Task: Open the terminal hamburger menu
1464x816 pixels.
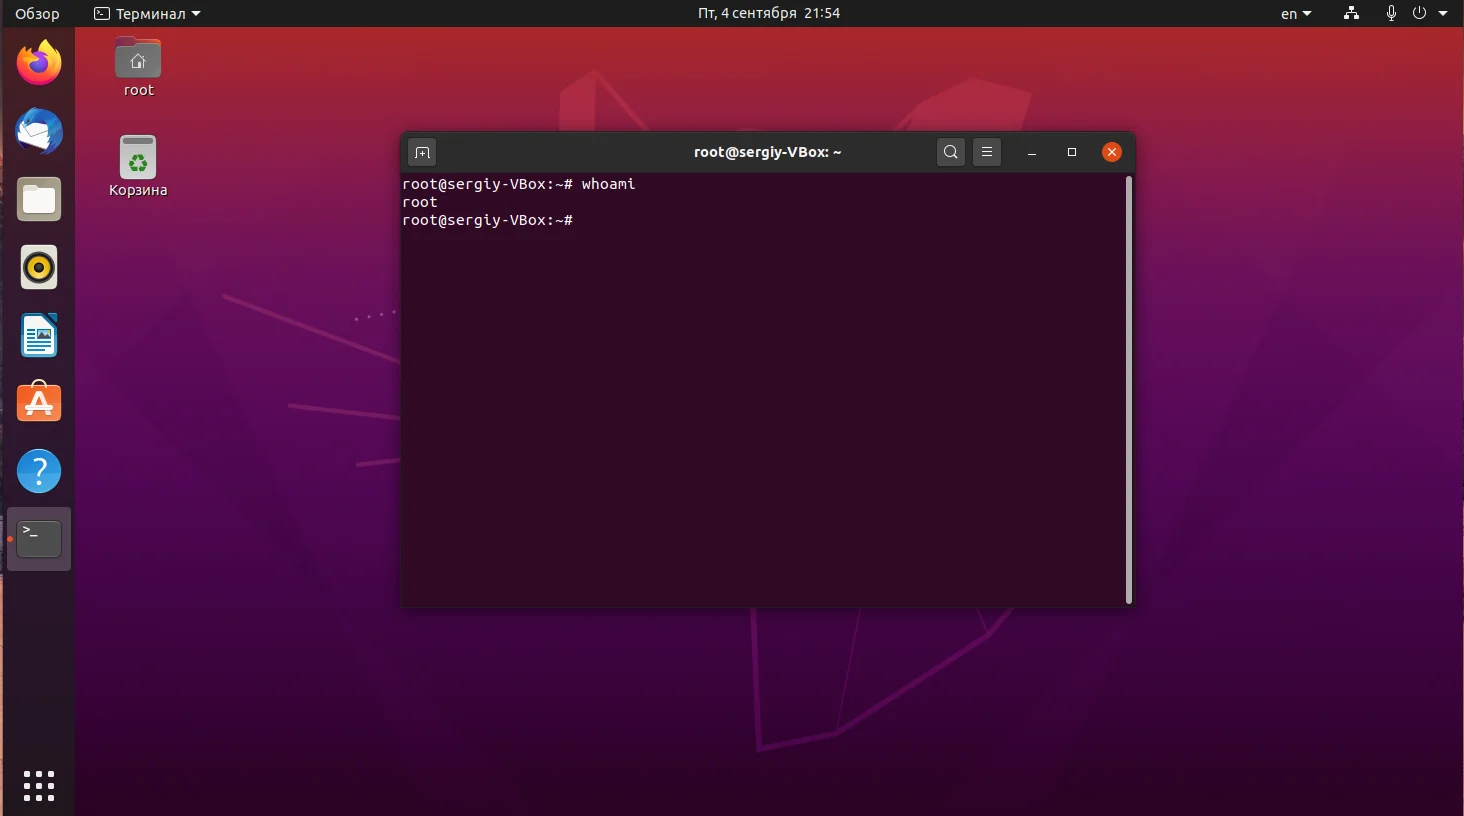Action: (987, 152)
